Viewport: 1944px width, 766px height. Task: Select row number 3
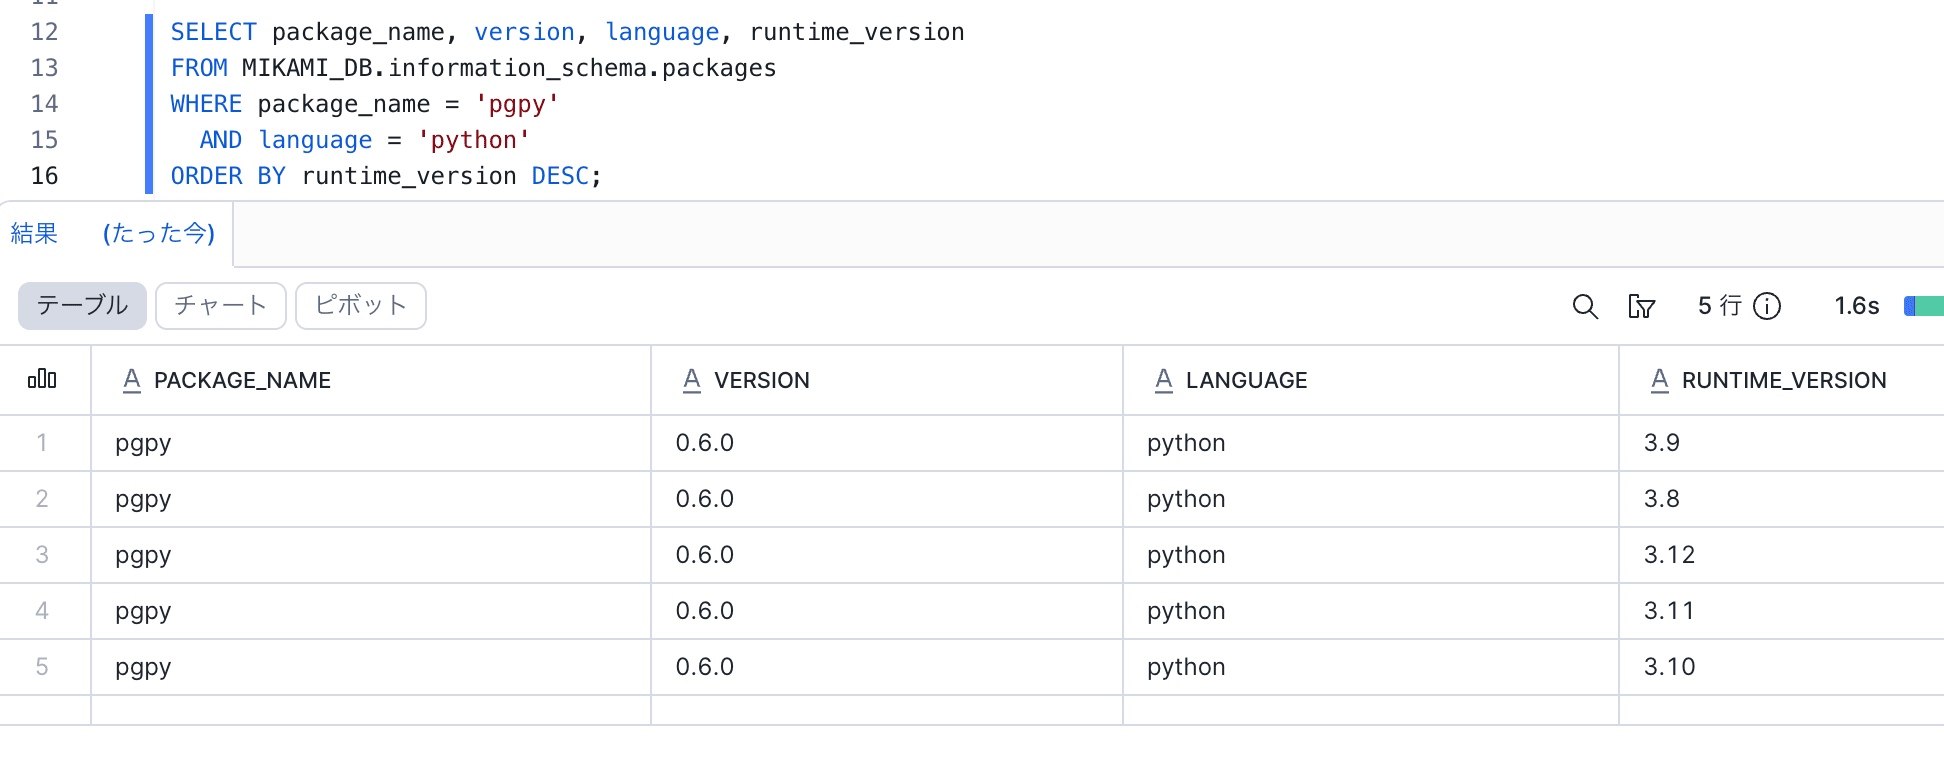pos(42,555)
